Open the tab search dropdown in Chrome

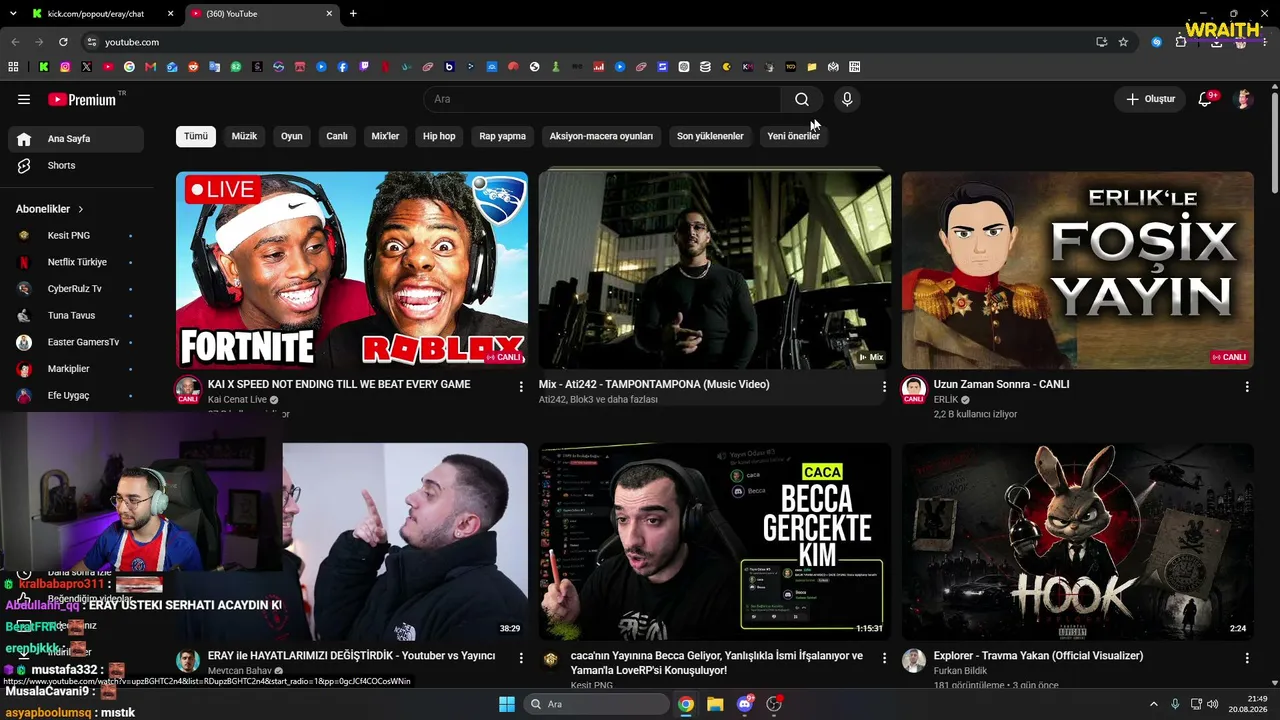13,14
